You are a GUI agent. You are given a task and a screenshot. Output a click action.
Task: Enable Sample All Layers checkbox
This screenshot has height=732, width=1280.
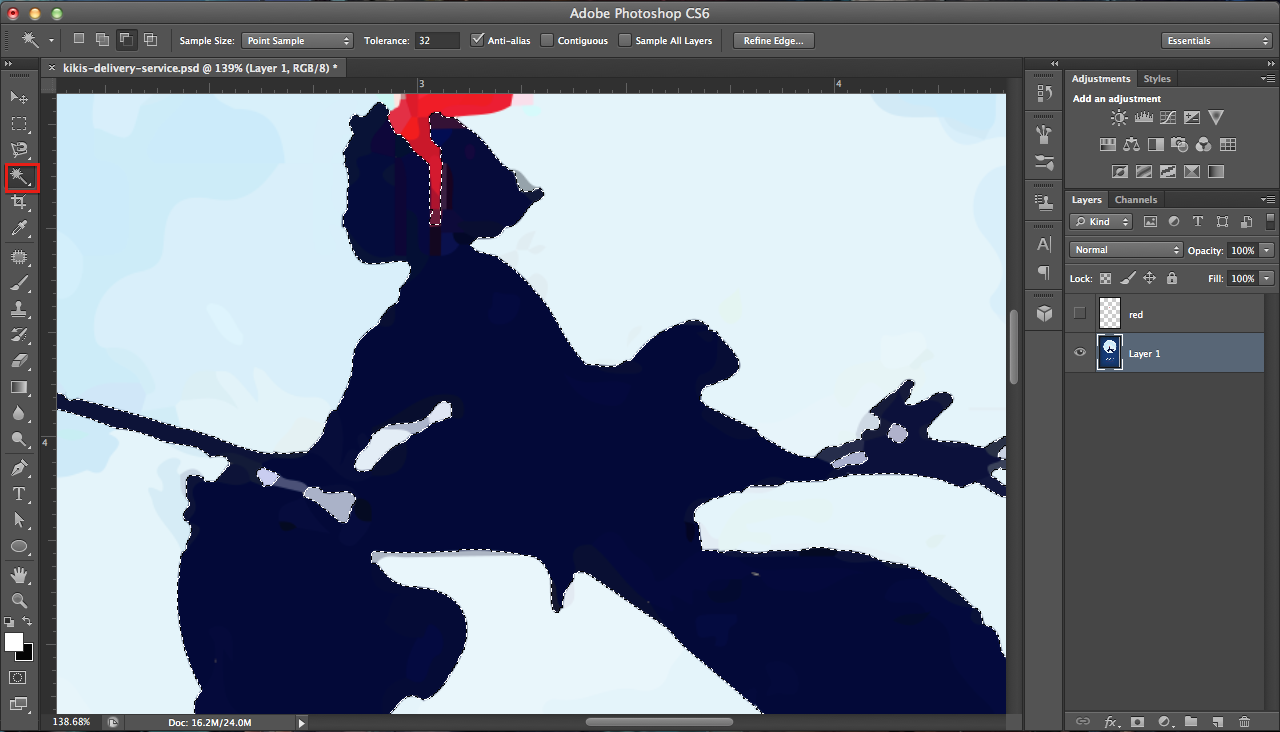[x=625, y=41]
